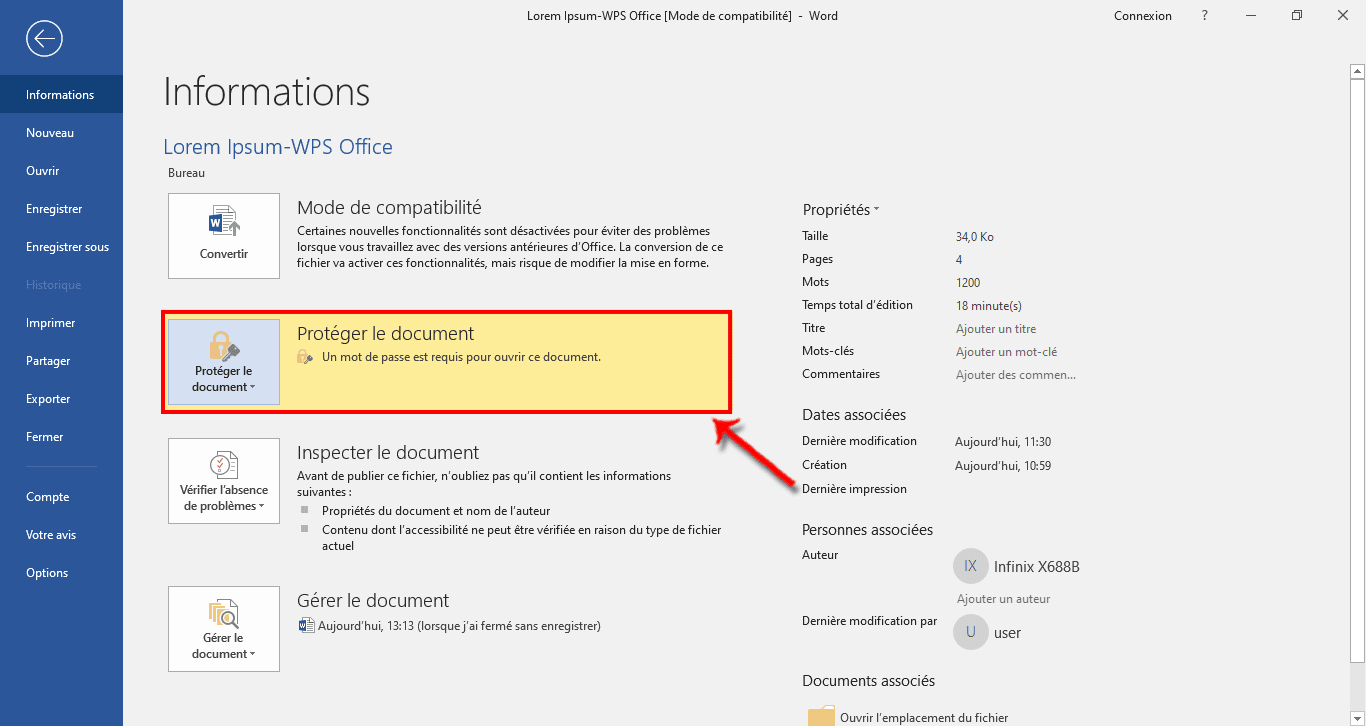Click the scrollbar up arrow
Image resolution: width=1366 pixels, height=726 pixels.
point(1357,71)
